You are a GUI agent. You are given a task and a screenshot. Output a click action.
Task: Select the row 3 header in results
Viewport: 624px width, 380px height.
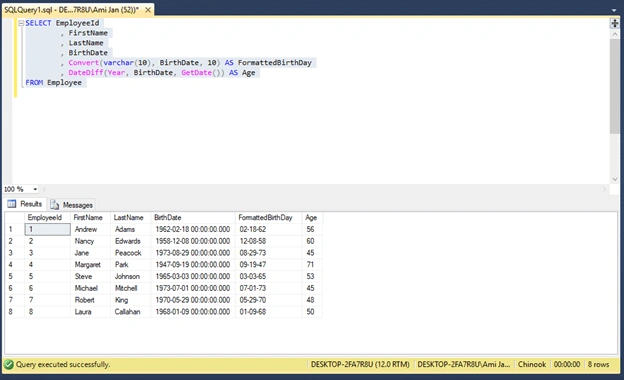(14, 253)
